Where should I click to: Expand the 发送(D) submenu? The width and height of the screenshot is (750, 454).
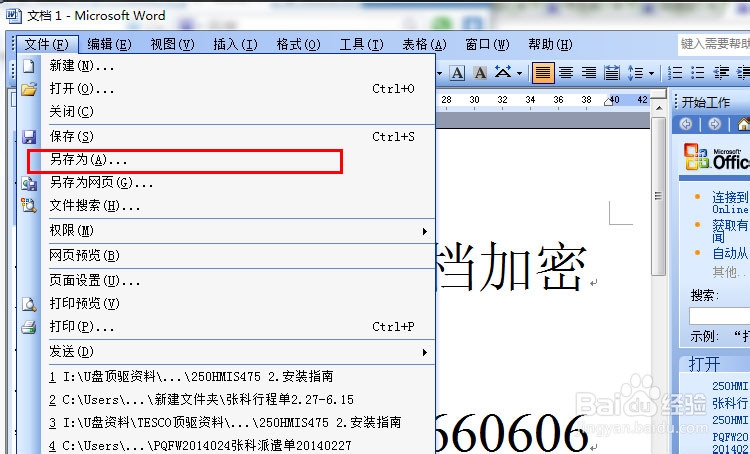coord(226,352)
